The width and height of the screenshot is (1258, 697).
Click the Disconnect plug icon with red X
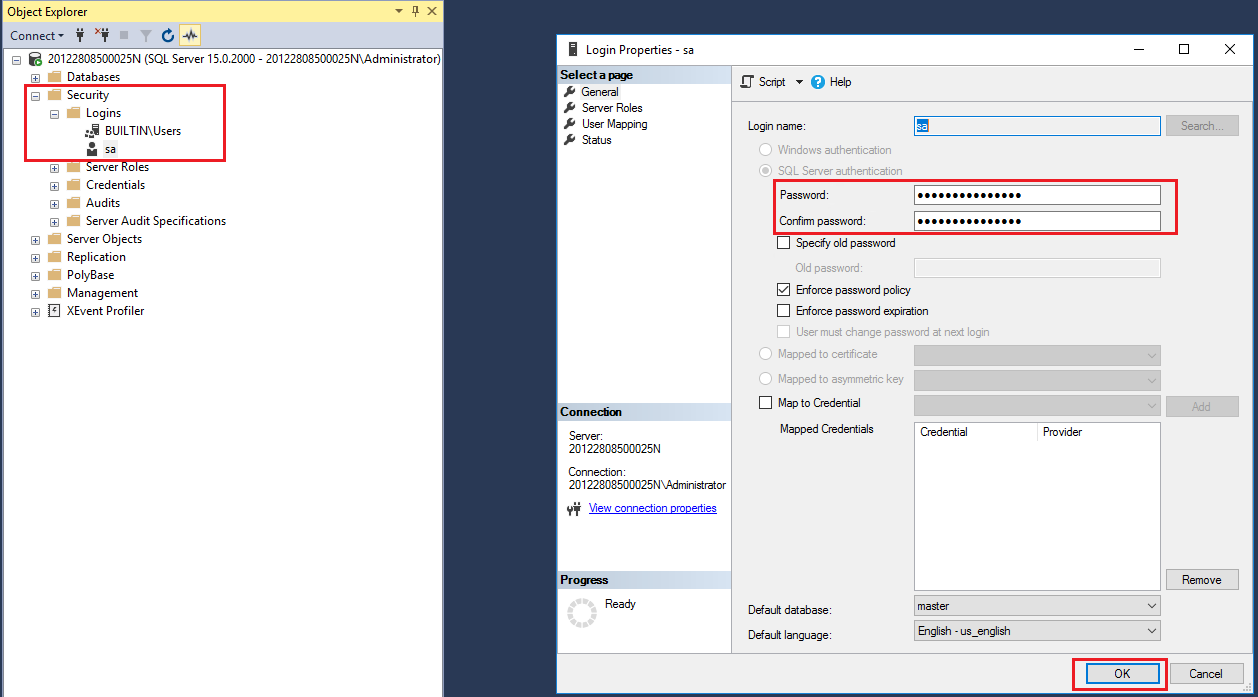pyautogui.click(x=101, y=35)
